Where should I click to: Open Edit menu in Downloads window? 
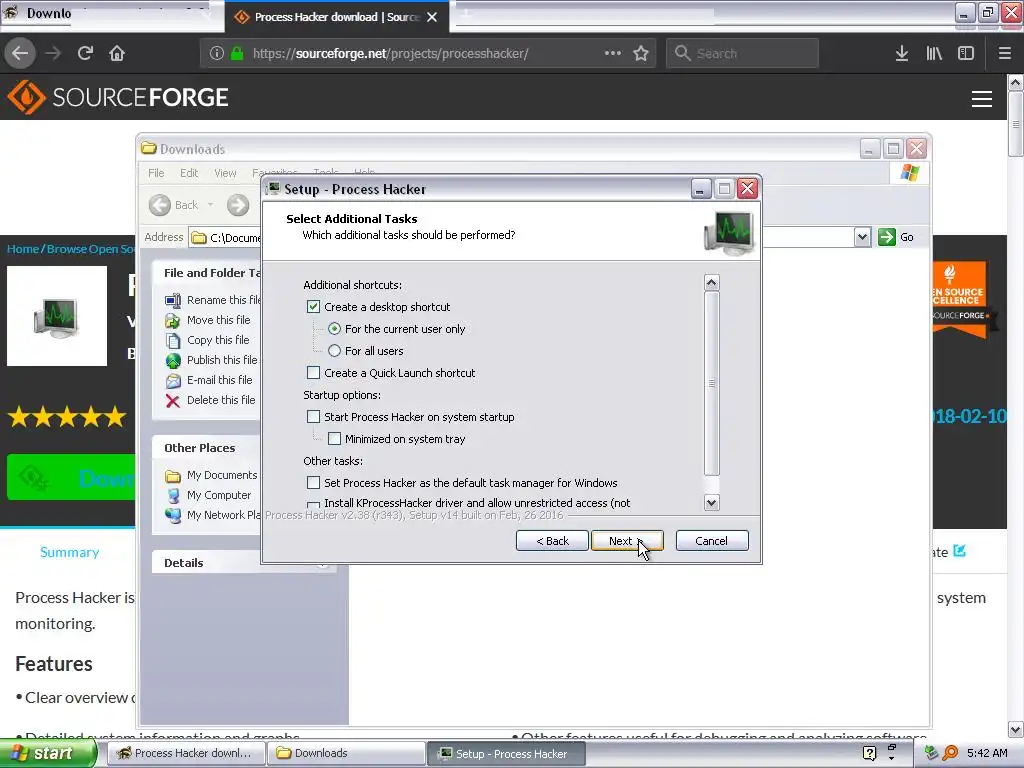[x=189, y=173]
